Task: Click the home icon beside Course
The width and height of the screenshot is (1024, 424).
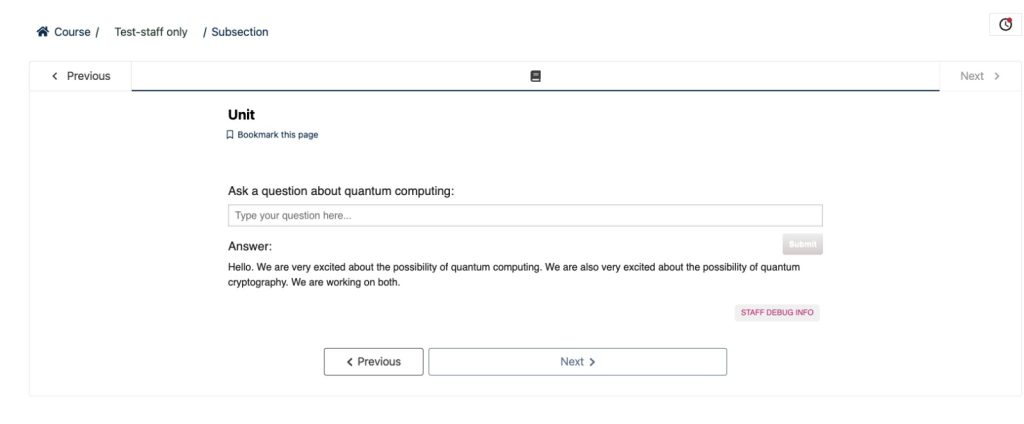Action: pos(43,32)
